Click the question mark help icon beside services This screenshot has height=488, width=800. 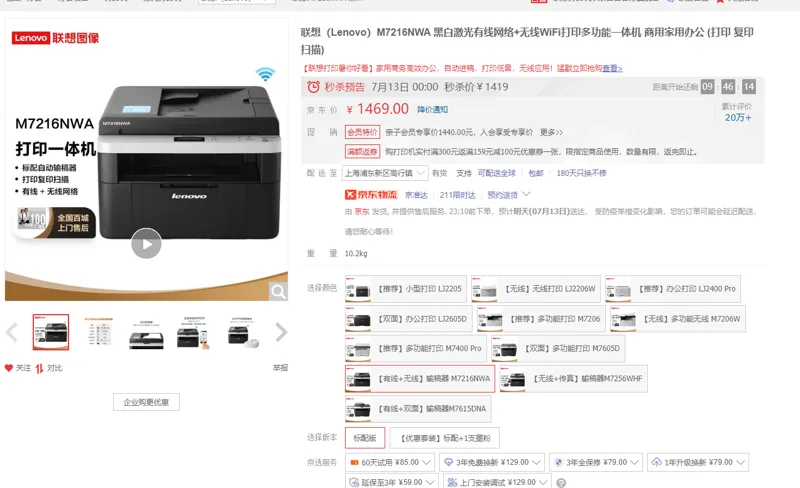click(x=561, y=482)
